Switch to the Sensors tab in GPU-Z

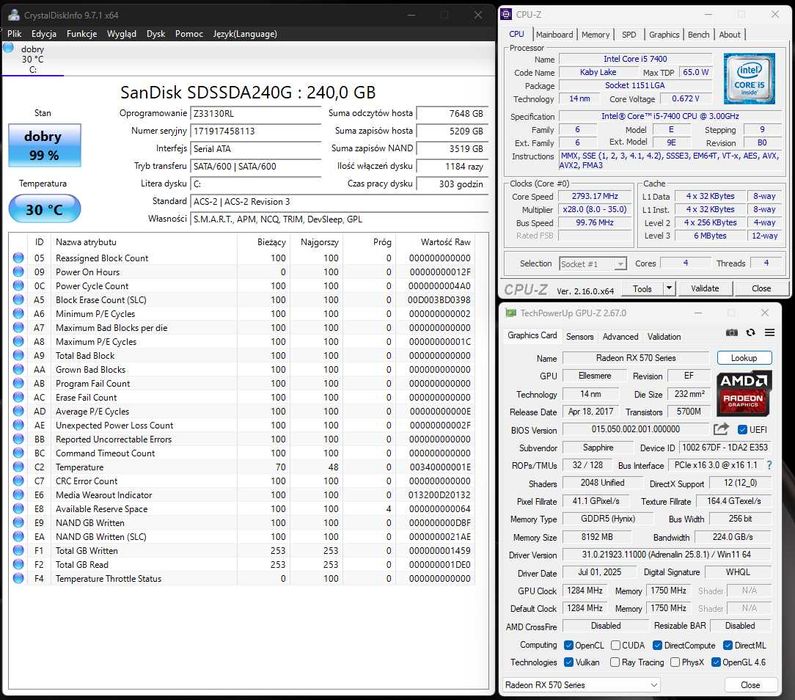tap(580, 337)
